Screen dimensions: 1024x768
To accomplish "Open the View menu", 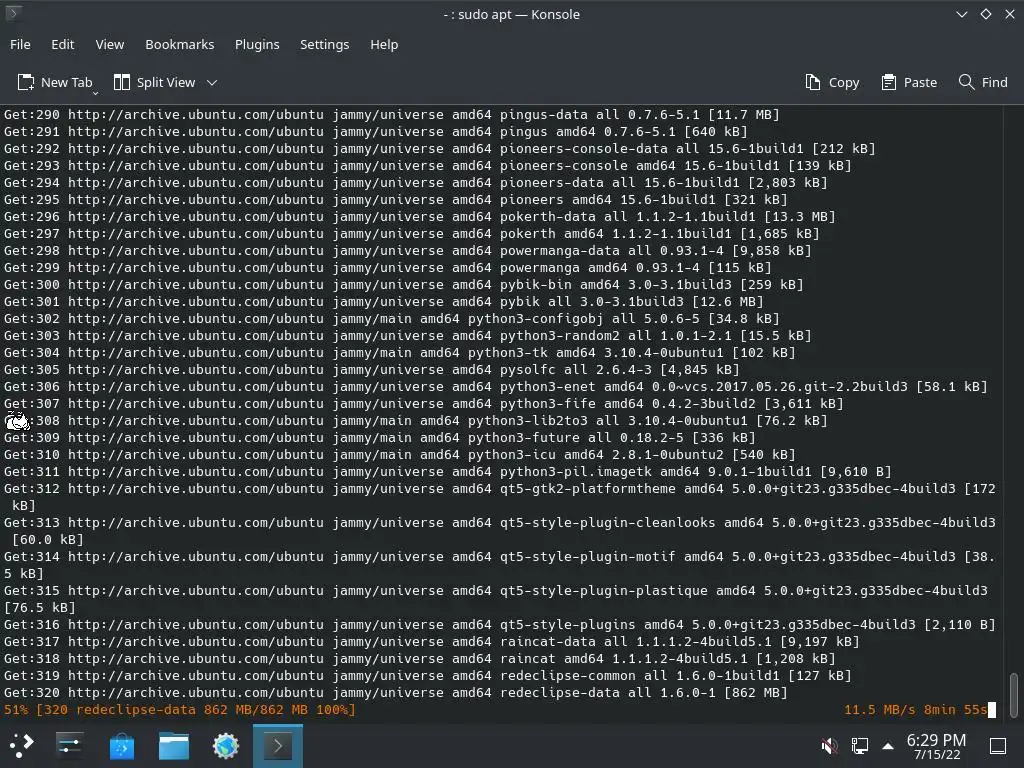I will click(110, 44).
